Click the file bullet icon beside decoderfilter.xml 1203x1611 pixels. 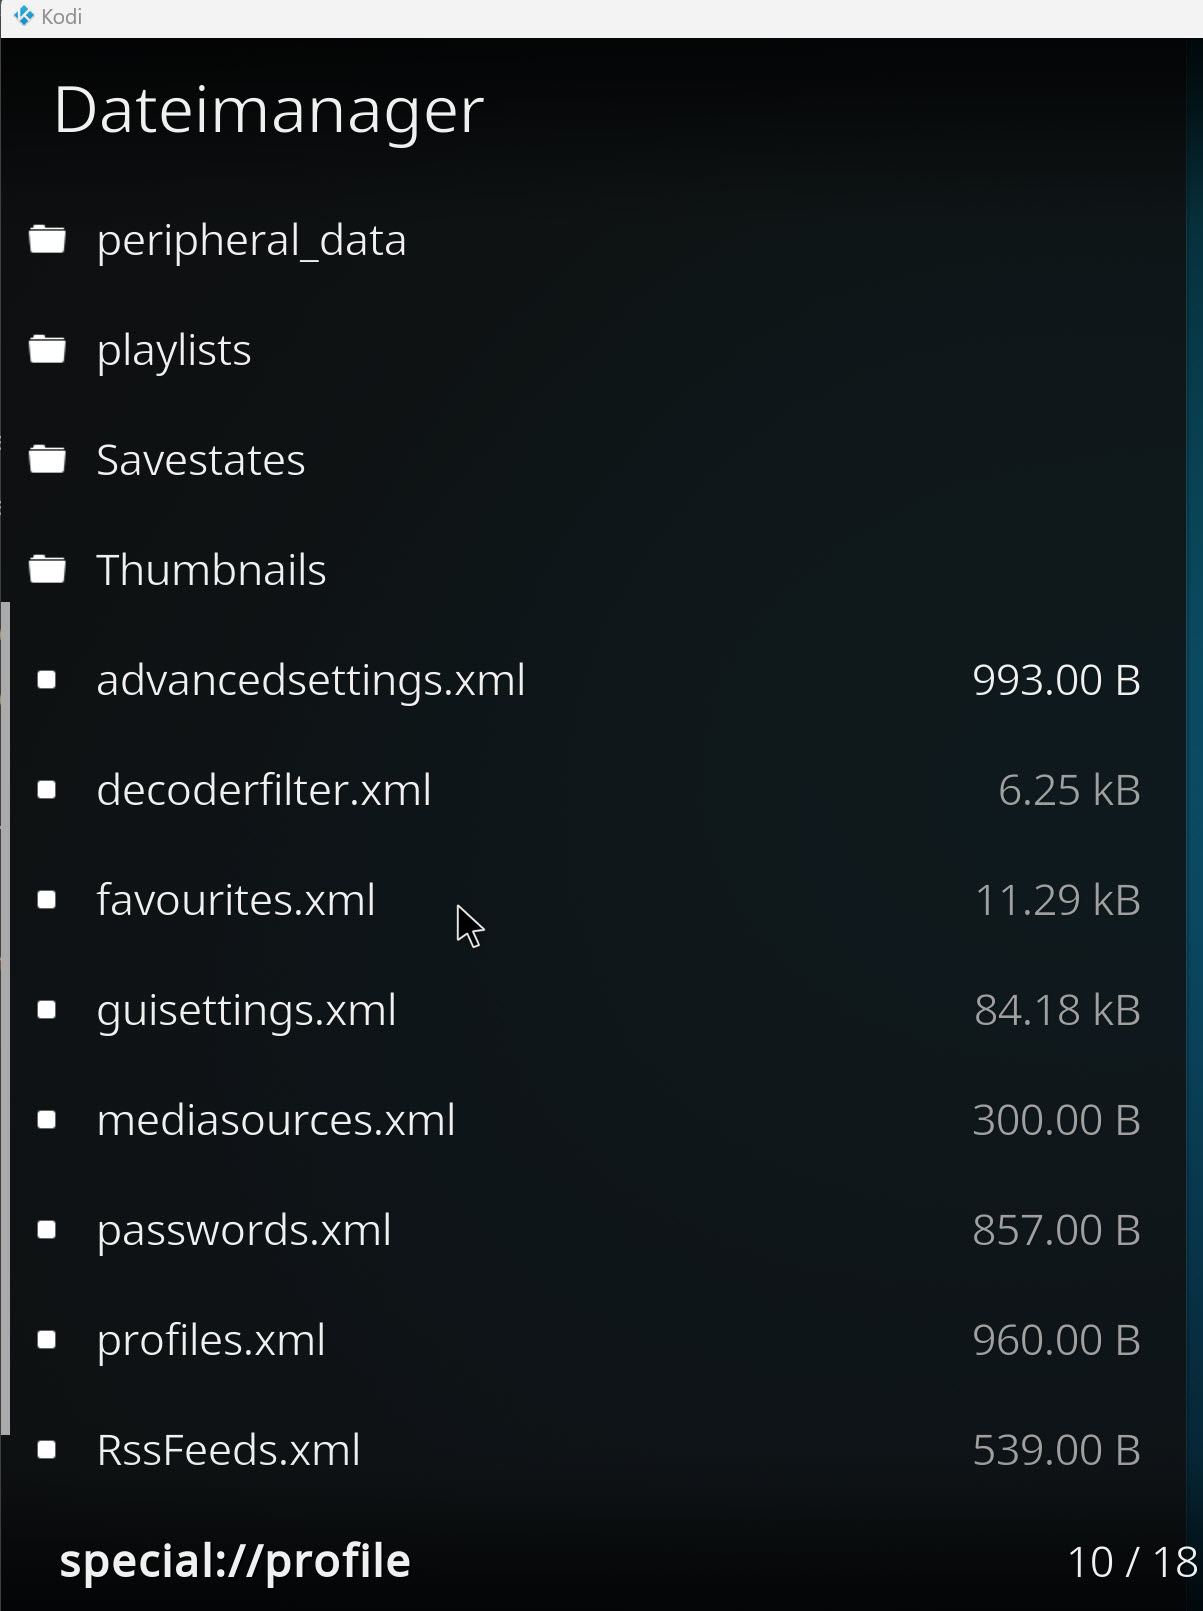pos(47,790)
